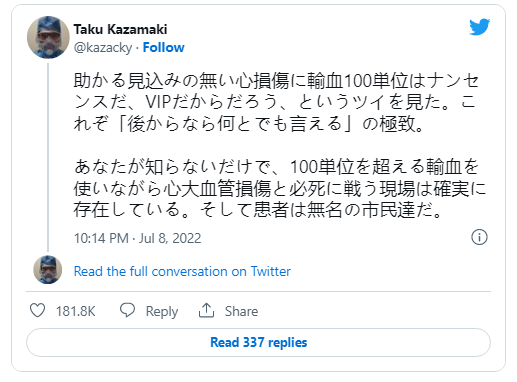The width and height of the screenshot is (517, 382).
Task: Open the Taku Kazamaki display name
Action: click(120, 29)
